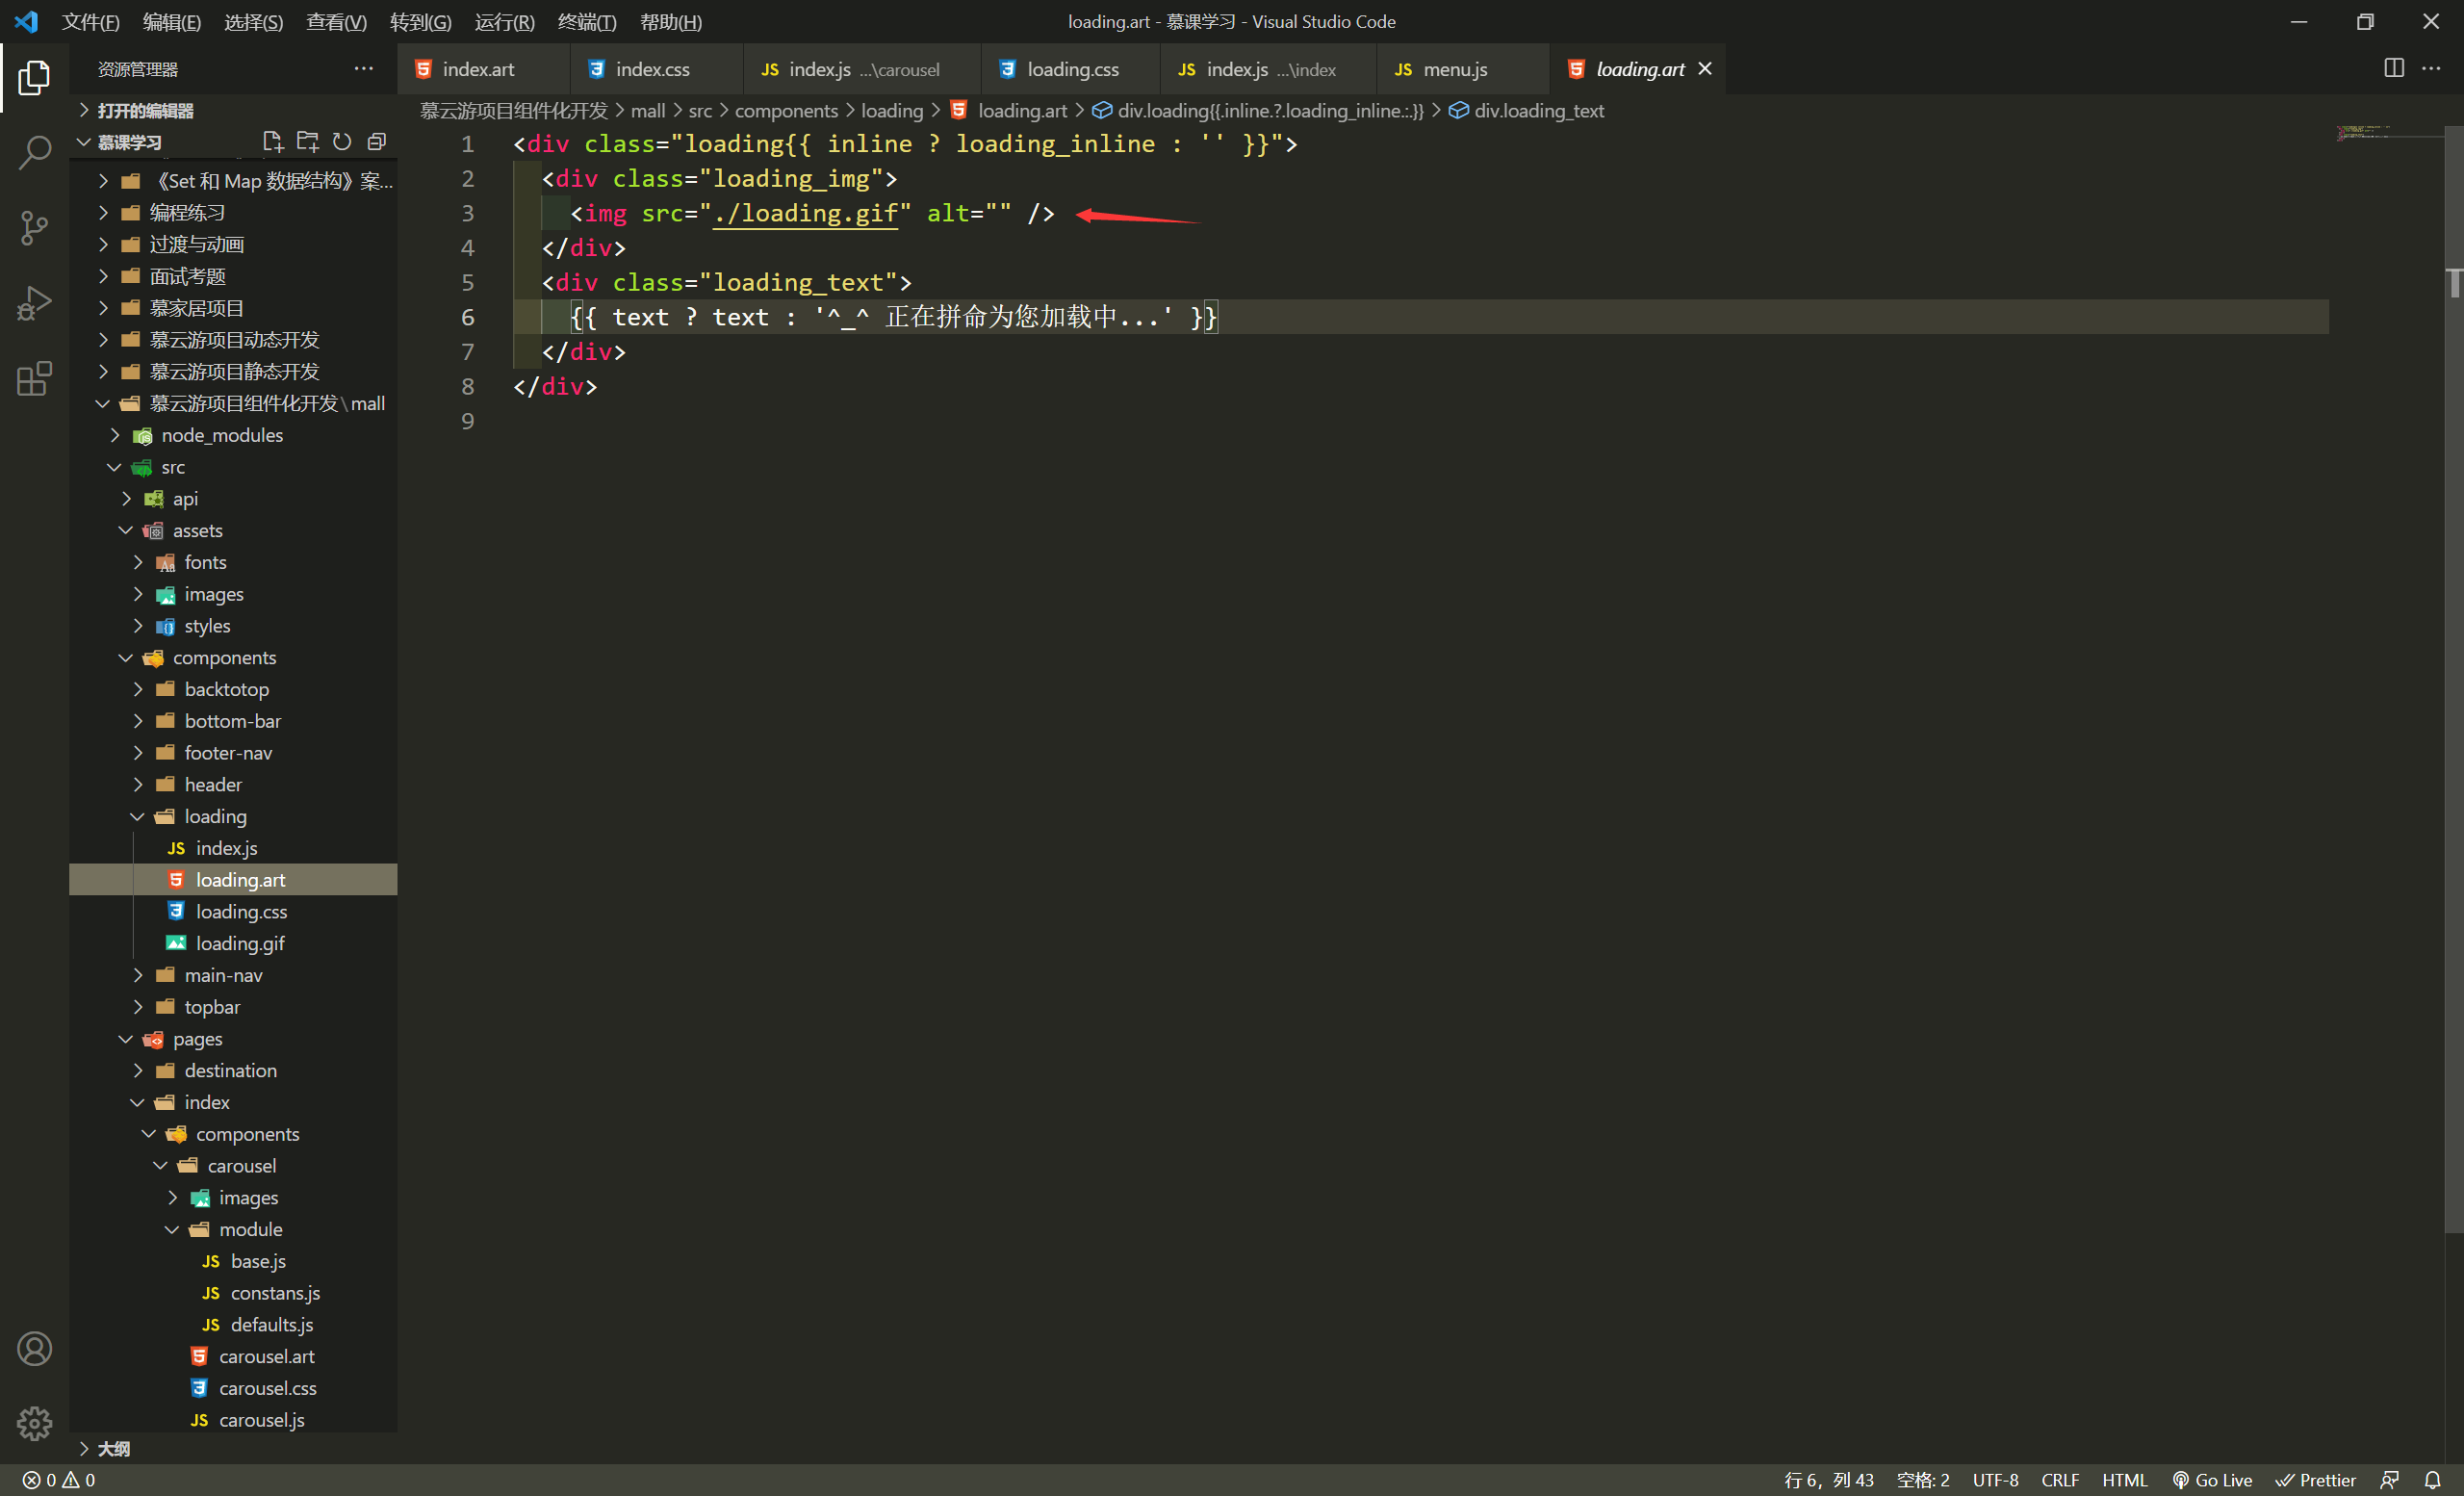Collapse the loading folder
This screenshot has width=2464, height=1496.
215,816
